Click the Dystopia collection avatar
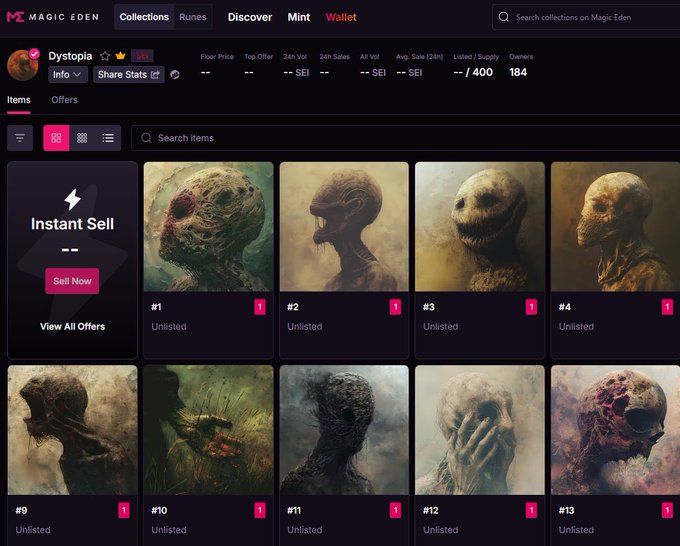 point(23,65)
